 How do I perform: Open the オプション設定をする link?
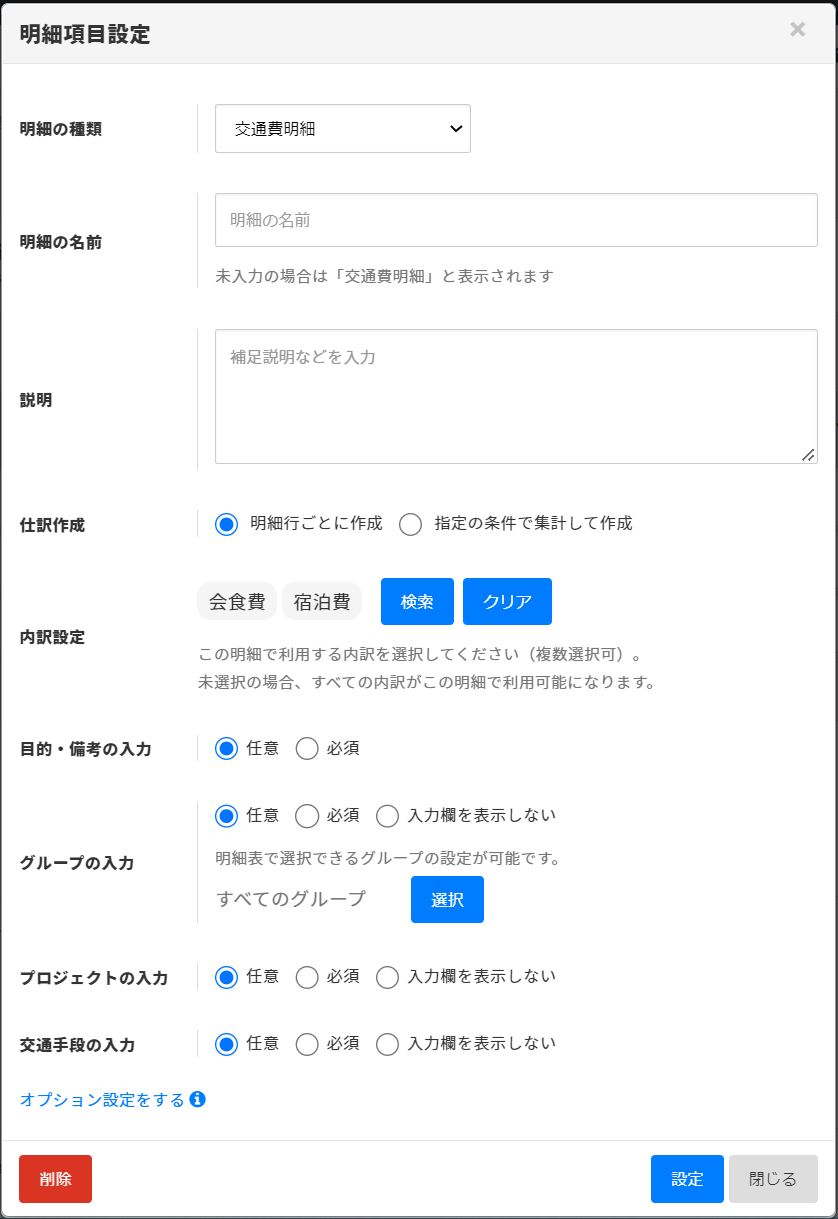click(102, 1100)
